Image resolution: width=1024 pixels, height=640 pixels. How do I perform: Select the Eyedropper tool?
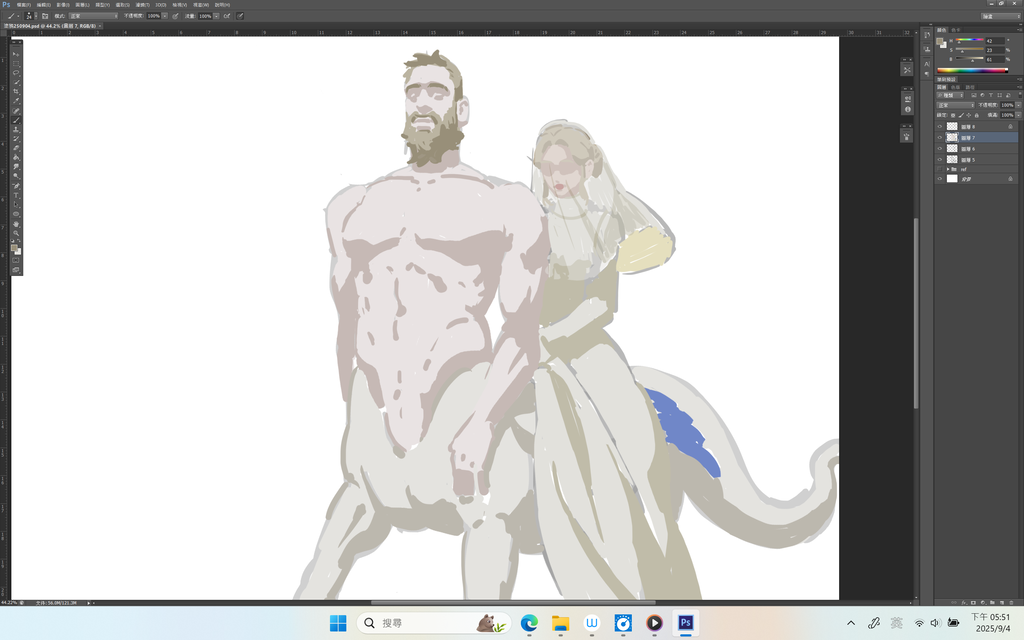pos(16,101)
